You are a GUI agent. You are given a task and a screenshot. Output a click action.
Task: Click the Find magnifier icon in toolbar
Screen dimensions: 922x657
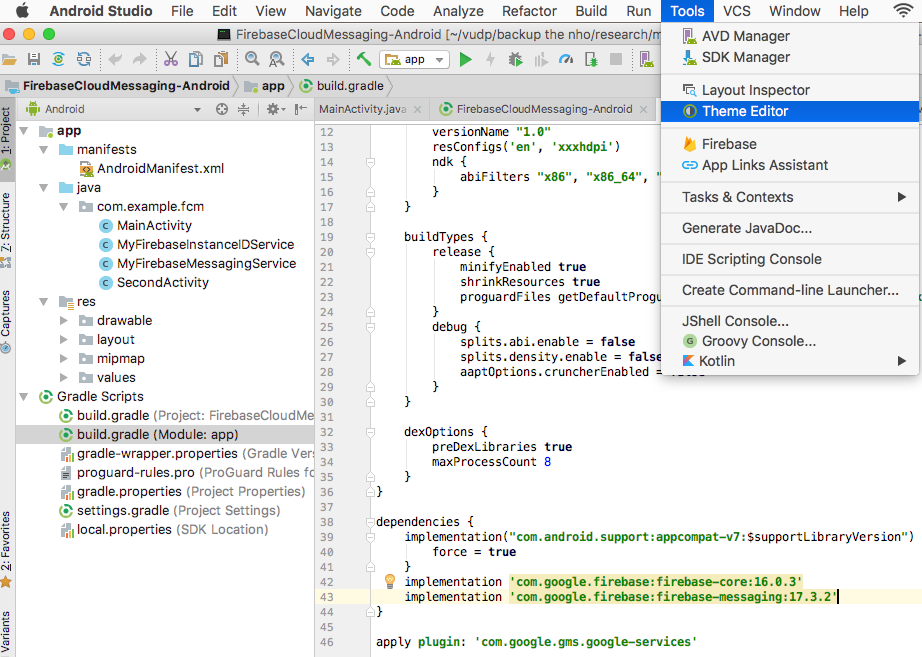coord(250,60)
